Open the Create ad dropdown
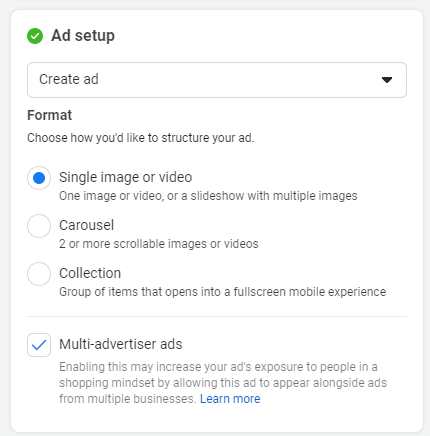The image size is (430, 436). (x=217, y=80)
